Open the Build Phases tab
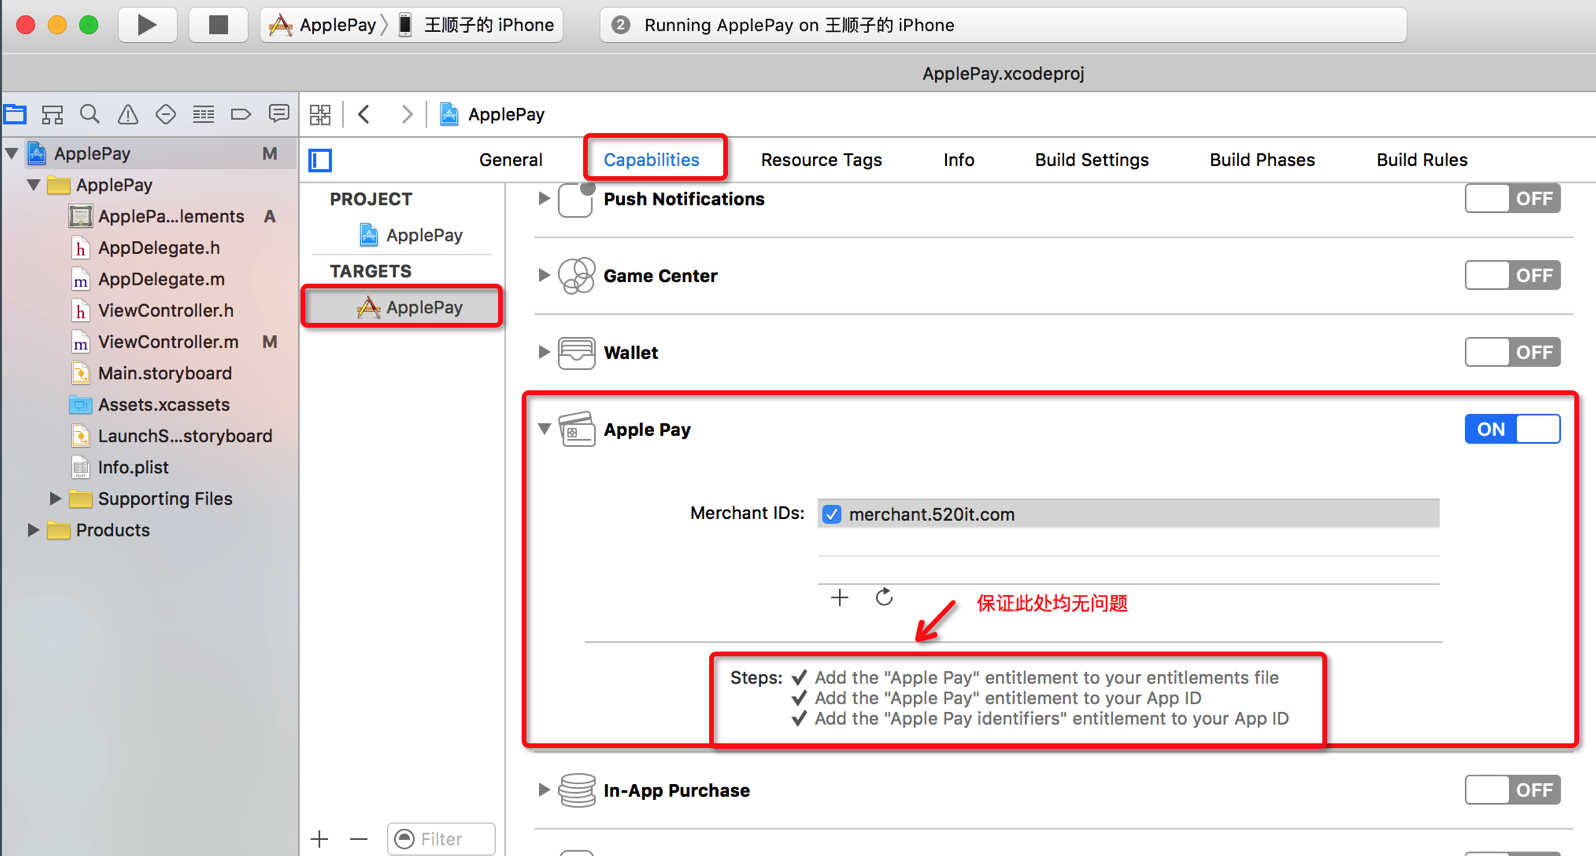Image resolution: width=1596 pixels, height=856 pixels. coord(1262,160)
